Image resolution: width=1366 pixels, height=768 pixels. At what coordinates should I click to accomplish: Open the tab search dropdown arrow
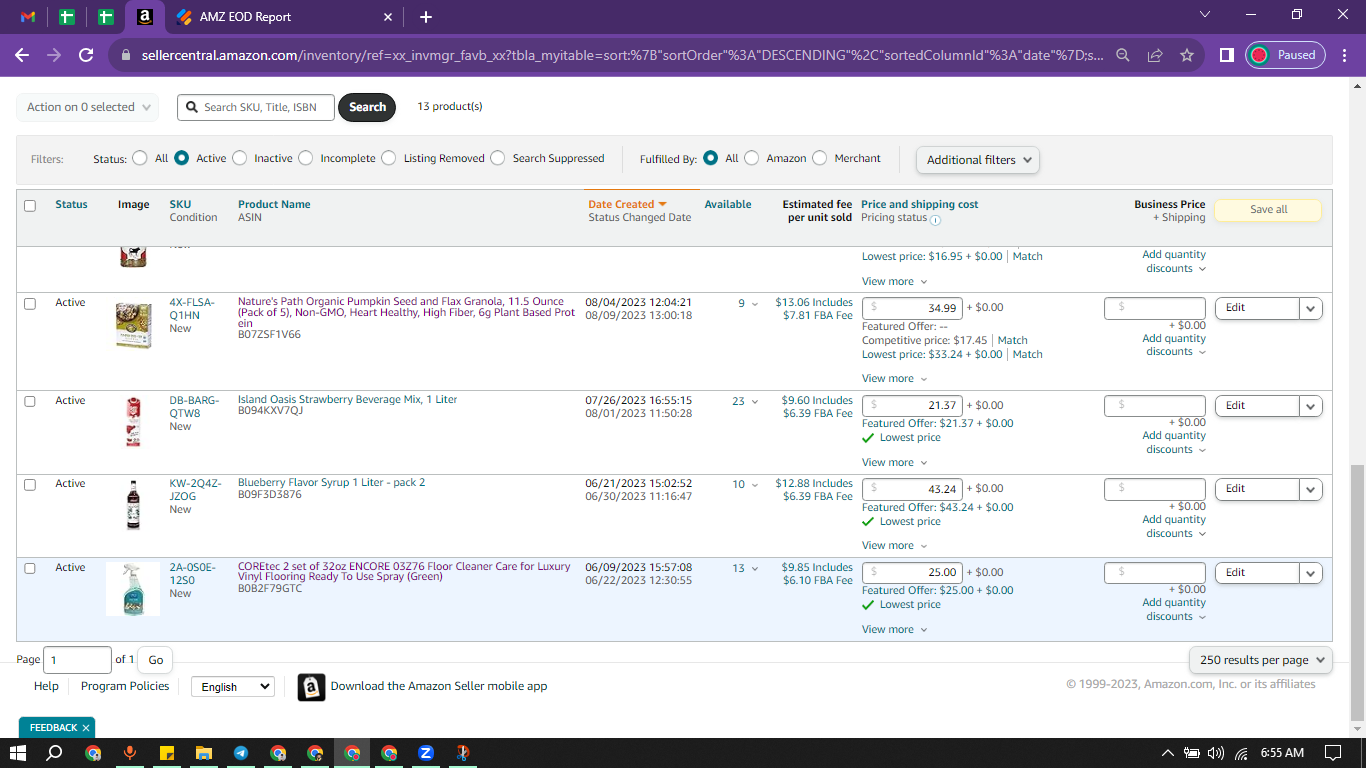point(1205,15)
